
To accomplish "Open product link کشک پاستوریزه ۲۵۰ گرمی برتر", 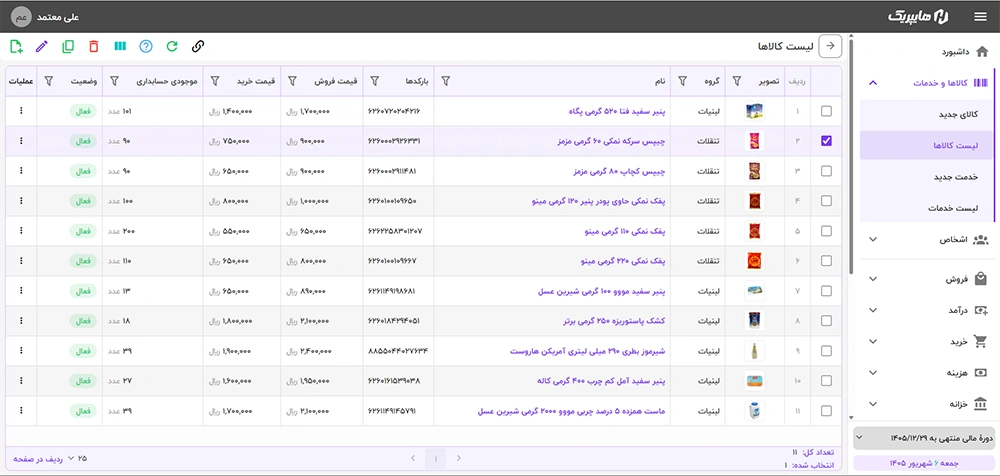I will click(614, 321).
